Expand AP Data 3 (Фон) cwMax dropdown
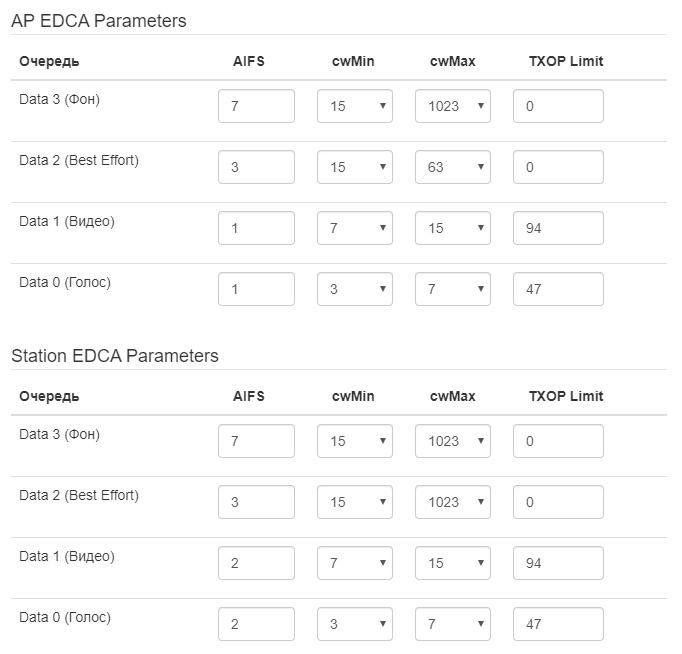The image size is (682, 654). (x=452, y=106)
